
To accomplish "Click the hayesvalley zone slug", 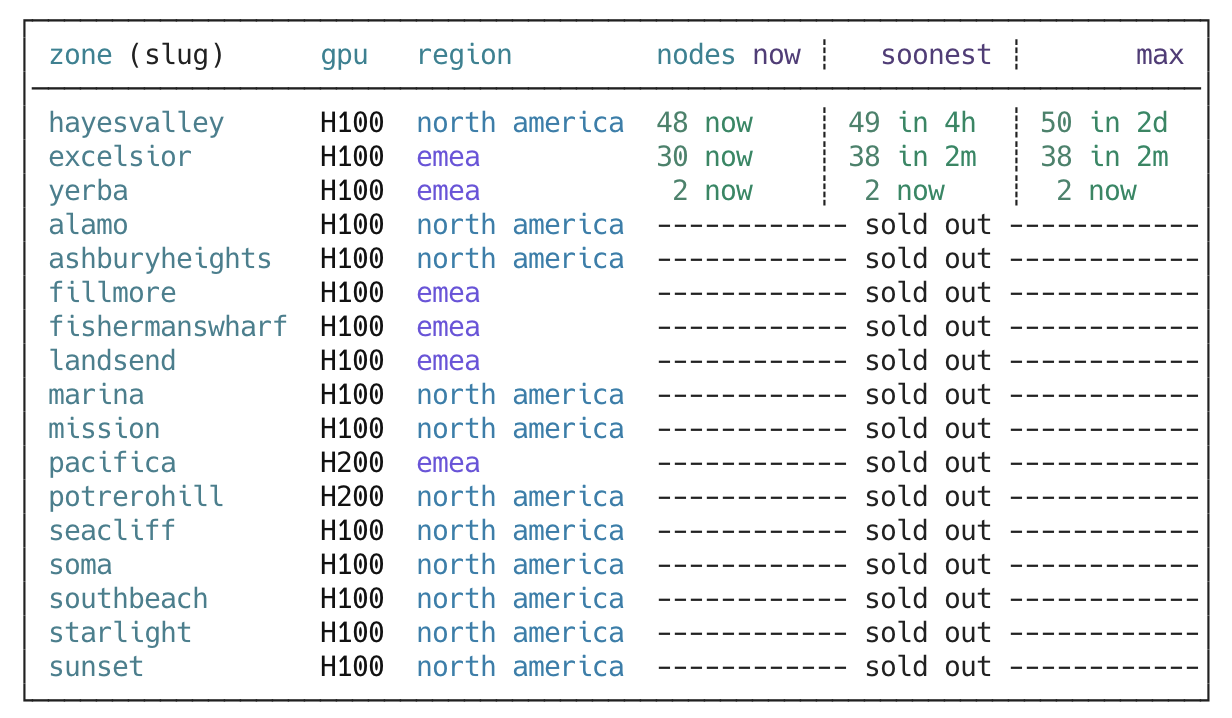I will click(136, 123).
